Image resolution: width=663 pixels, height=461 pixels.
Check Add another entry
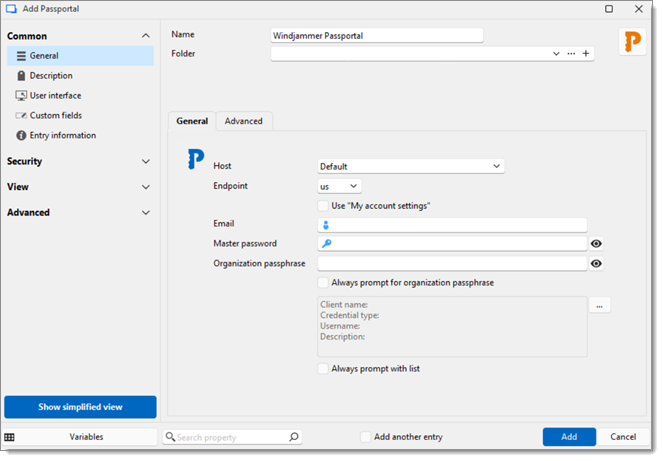[366, 437]
